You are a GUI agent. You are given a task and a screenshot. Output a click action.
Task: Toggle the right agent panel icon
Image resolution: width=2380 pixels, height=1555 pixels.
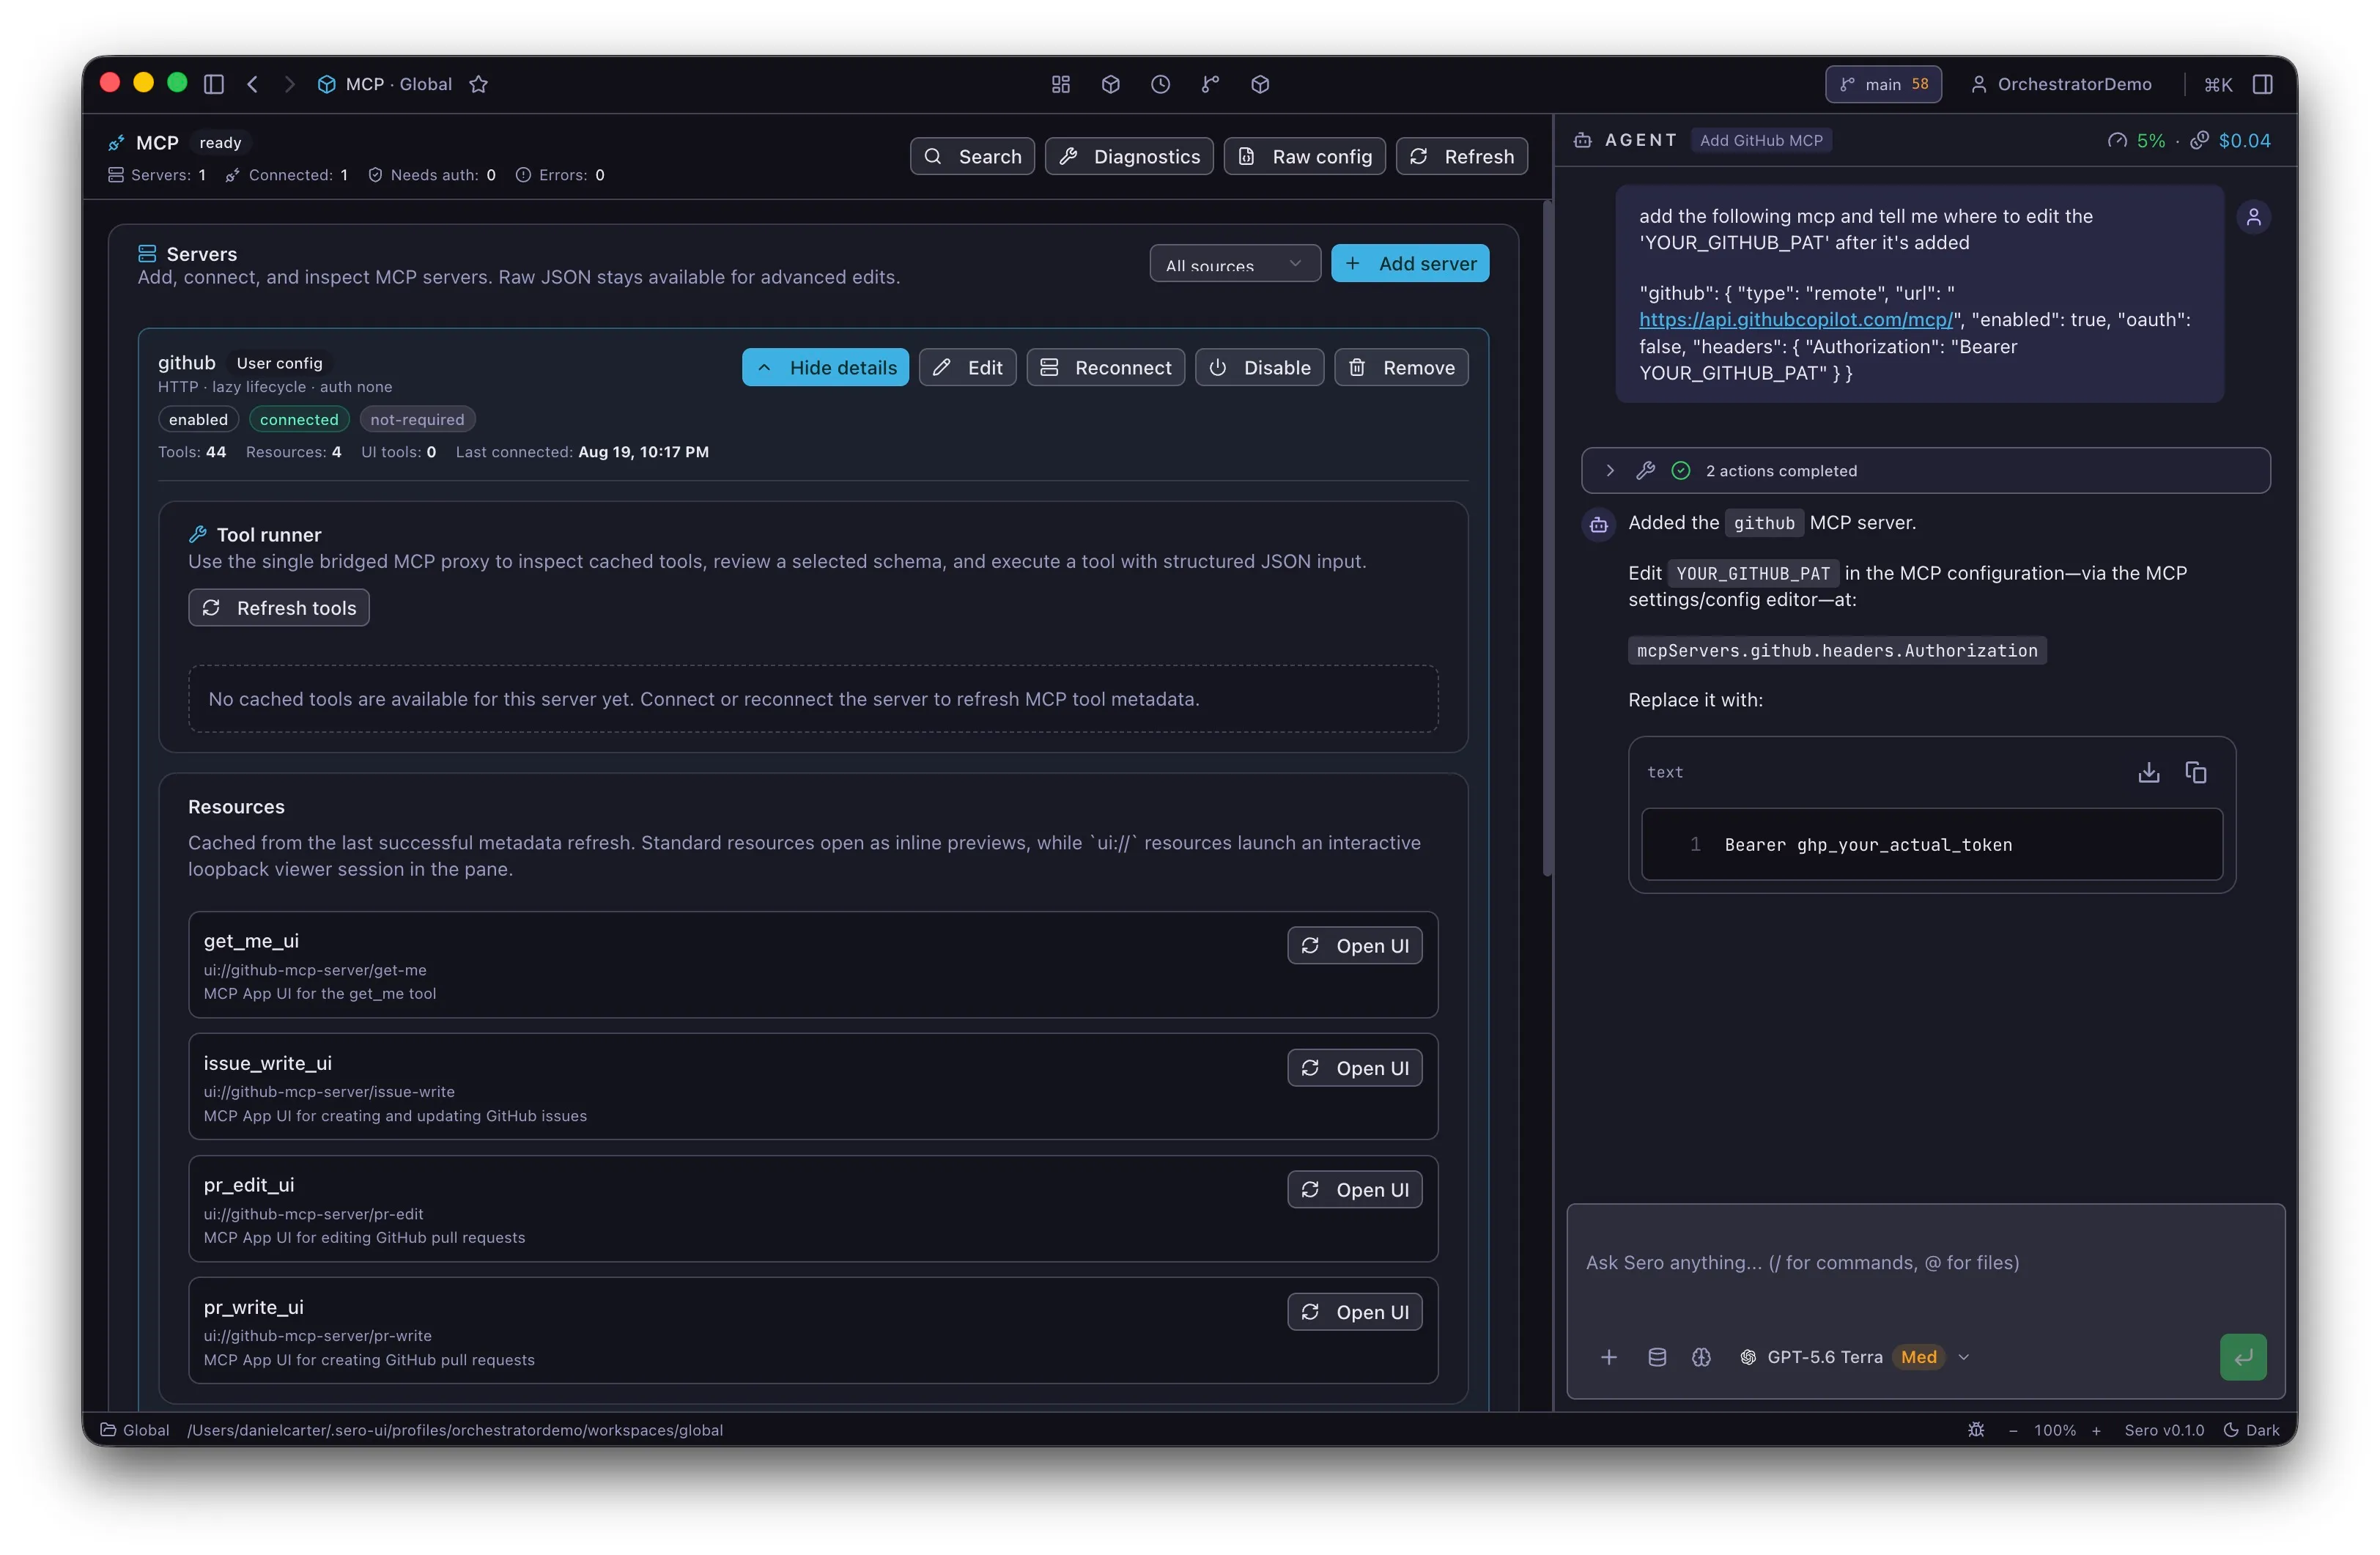[x=2263, y=84]
